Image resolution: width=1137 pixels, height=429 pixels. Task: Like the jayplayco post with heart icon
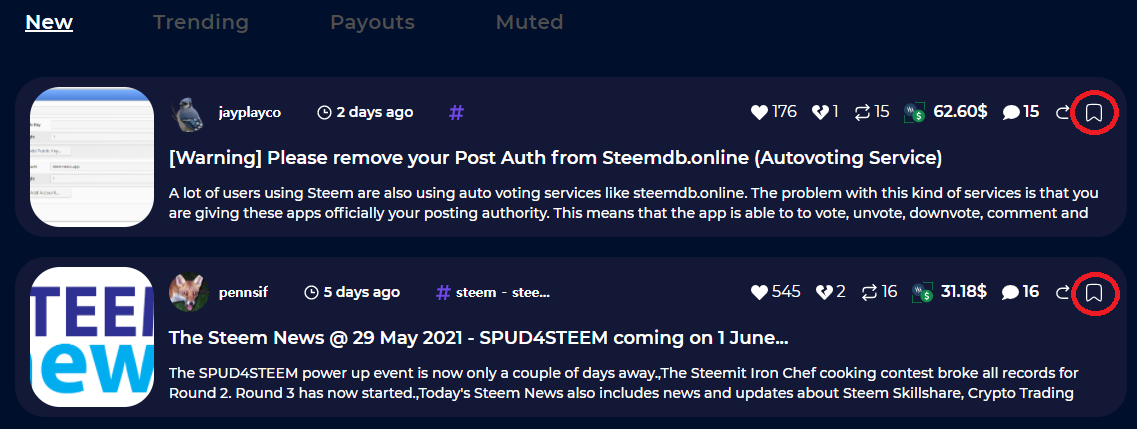point(759,112)
